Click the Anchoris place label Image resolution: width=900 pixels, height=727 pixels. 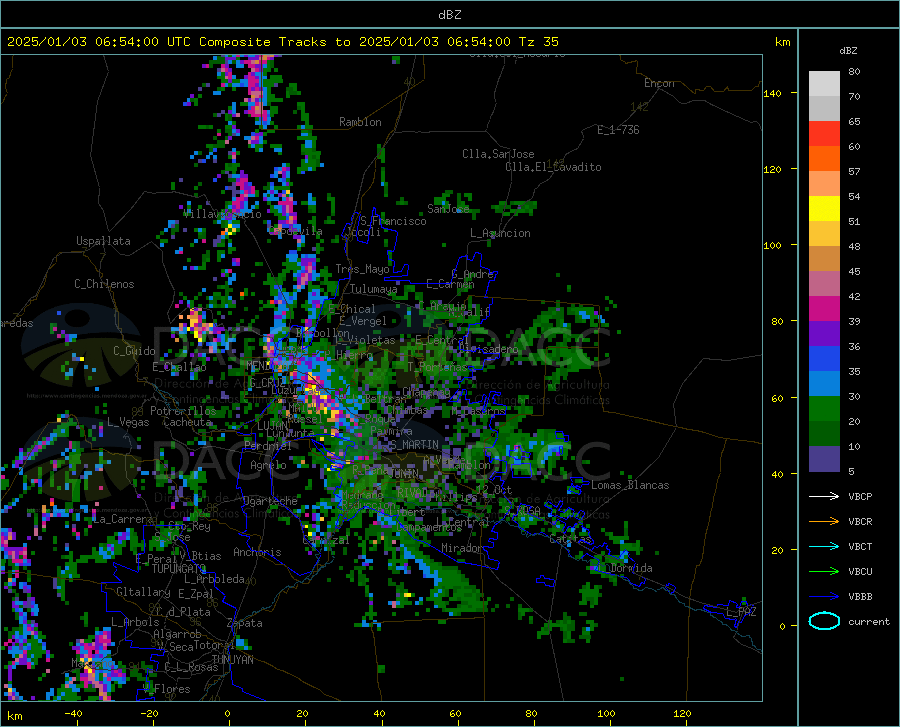coord(257,553)
